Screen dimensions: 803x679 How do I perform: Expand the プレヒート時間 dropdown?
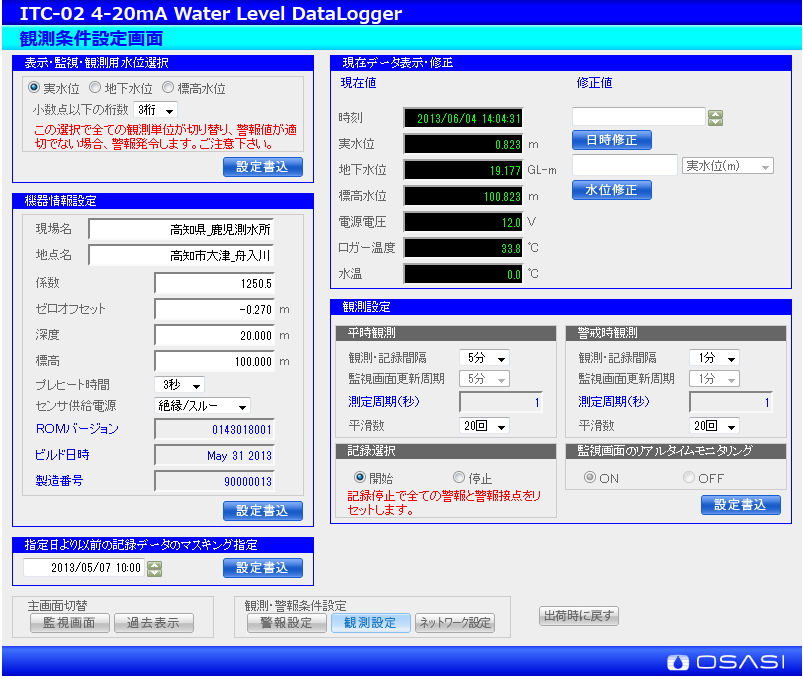(x=179, y=385)
